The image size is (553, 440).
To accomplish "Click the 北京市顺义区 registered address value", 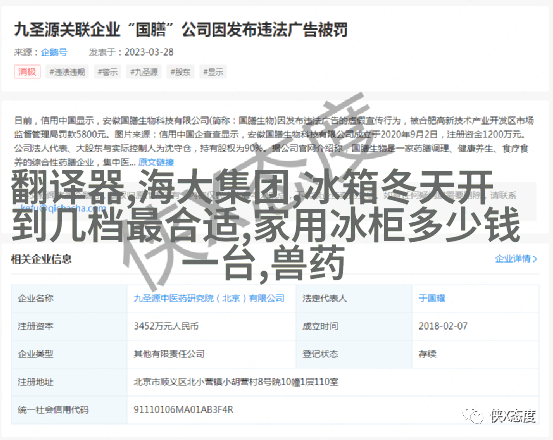I will coord(236,382).
